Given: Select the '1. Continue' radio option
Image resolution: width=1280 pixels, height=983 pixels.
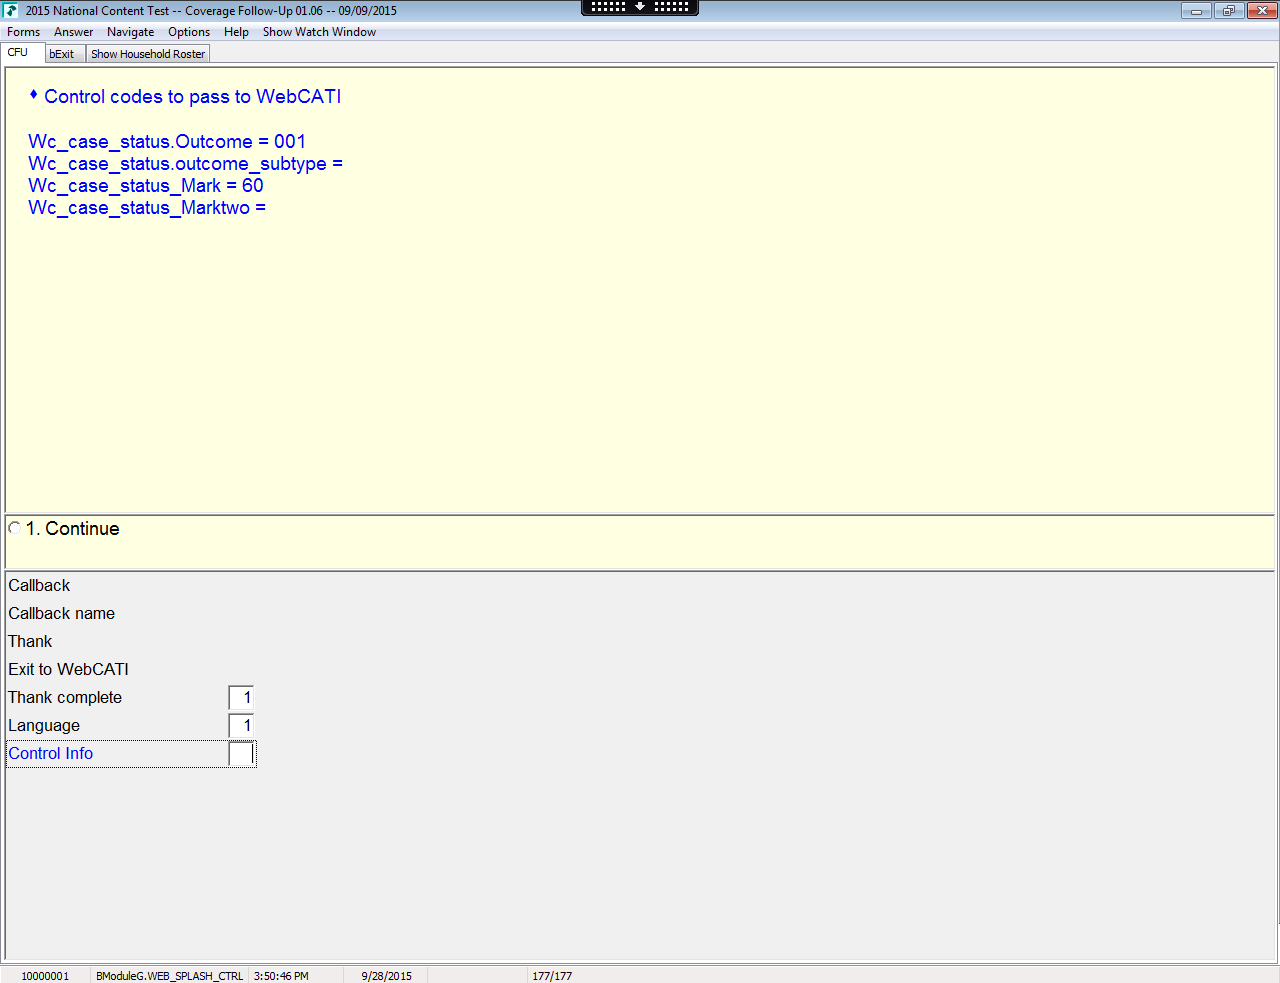Looking at the screenshot, I should click(x=15, y=528).
